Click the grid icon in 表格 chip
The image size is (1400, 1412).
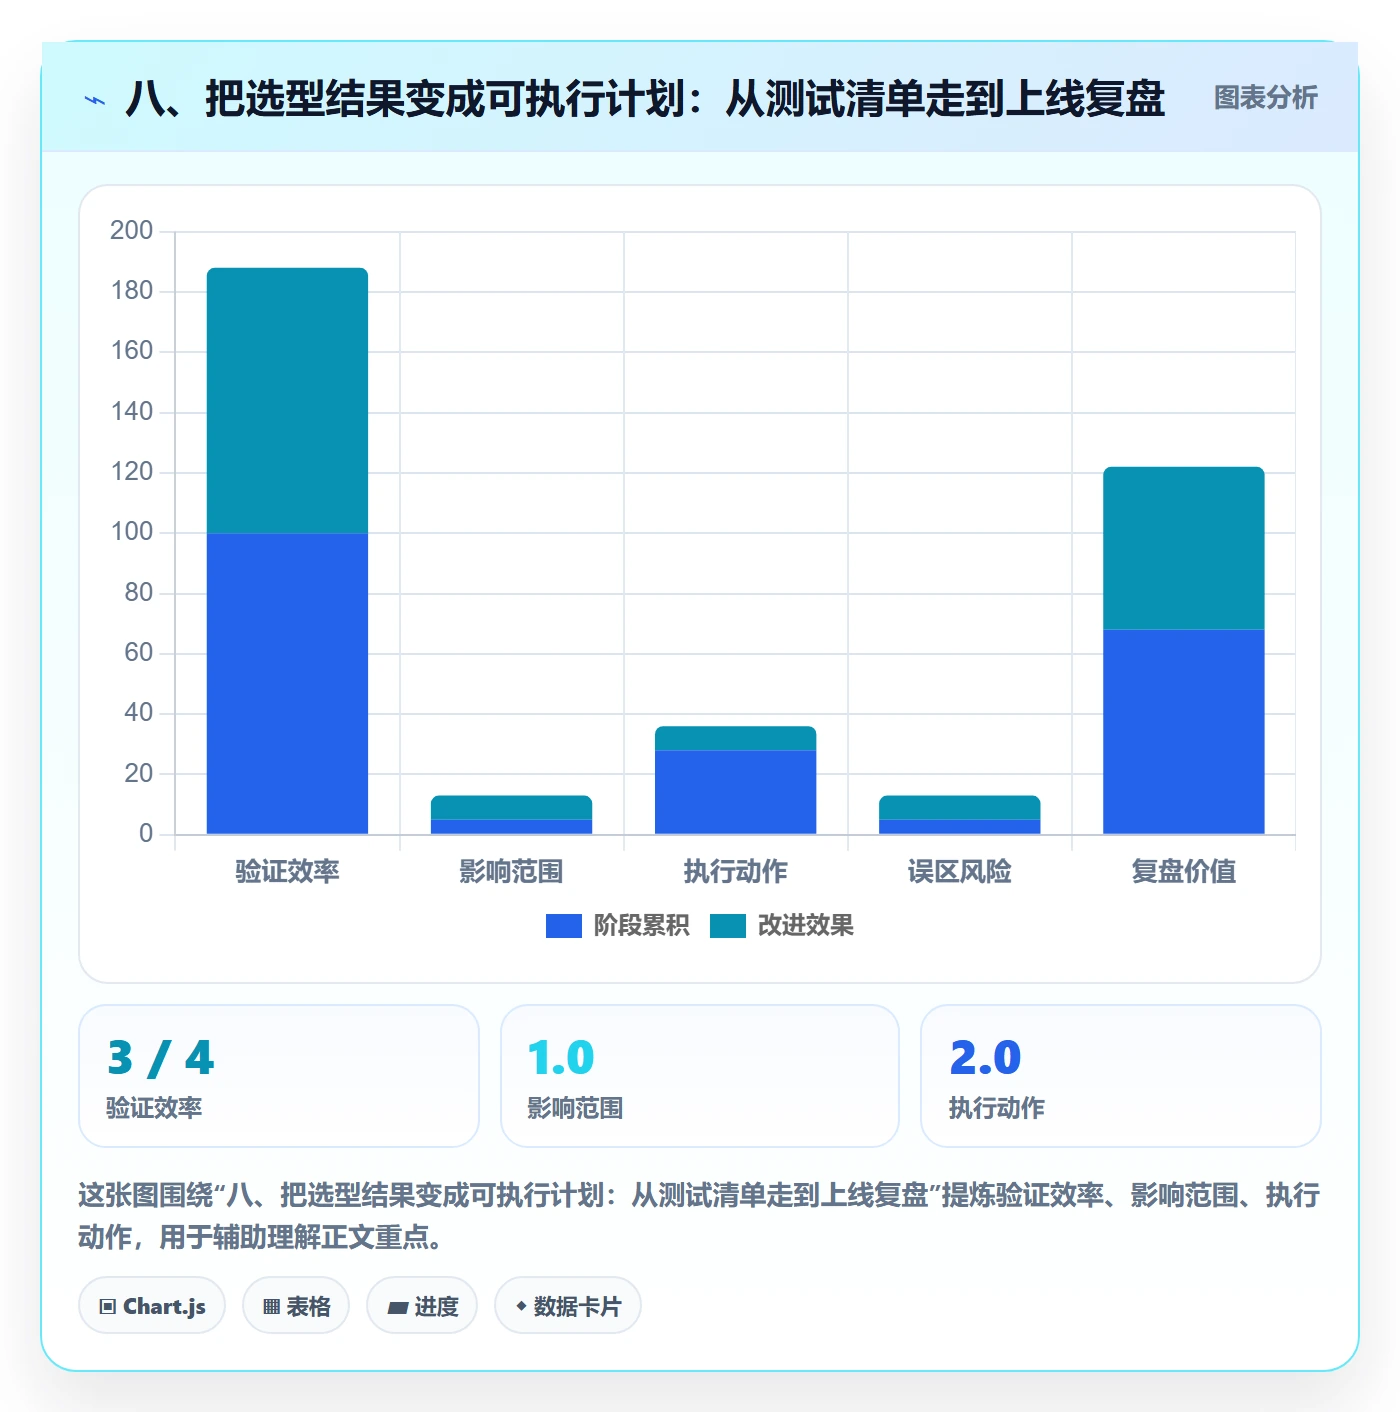click(x=271, y=1307)
